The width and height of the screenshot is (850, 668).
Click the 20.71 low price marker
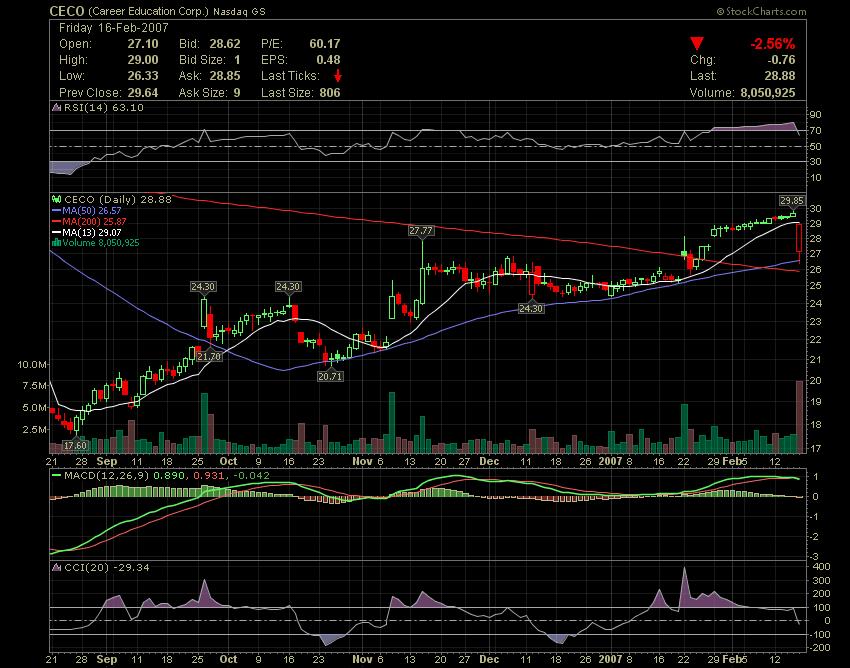tap(330, 376)
